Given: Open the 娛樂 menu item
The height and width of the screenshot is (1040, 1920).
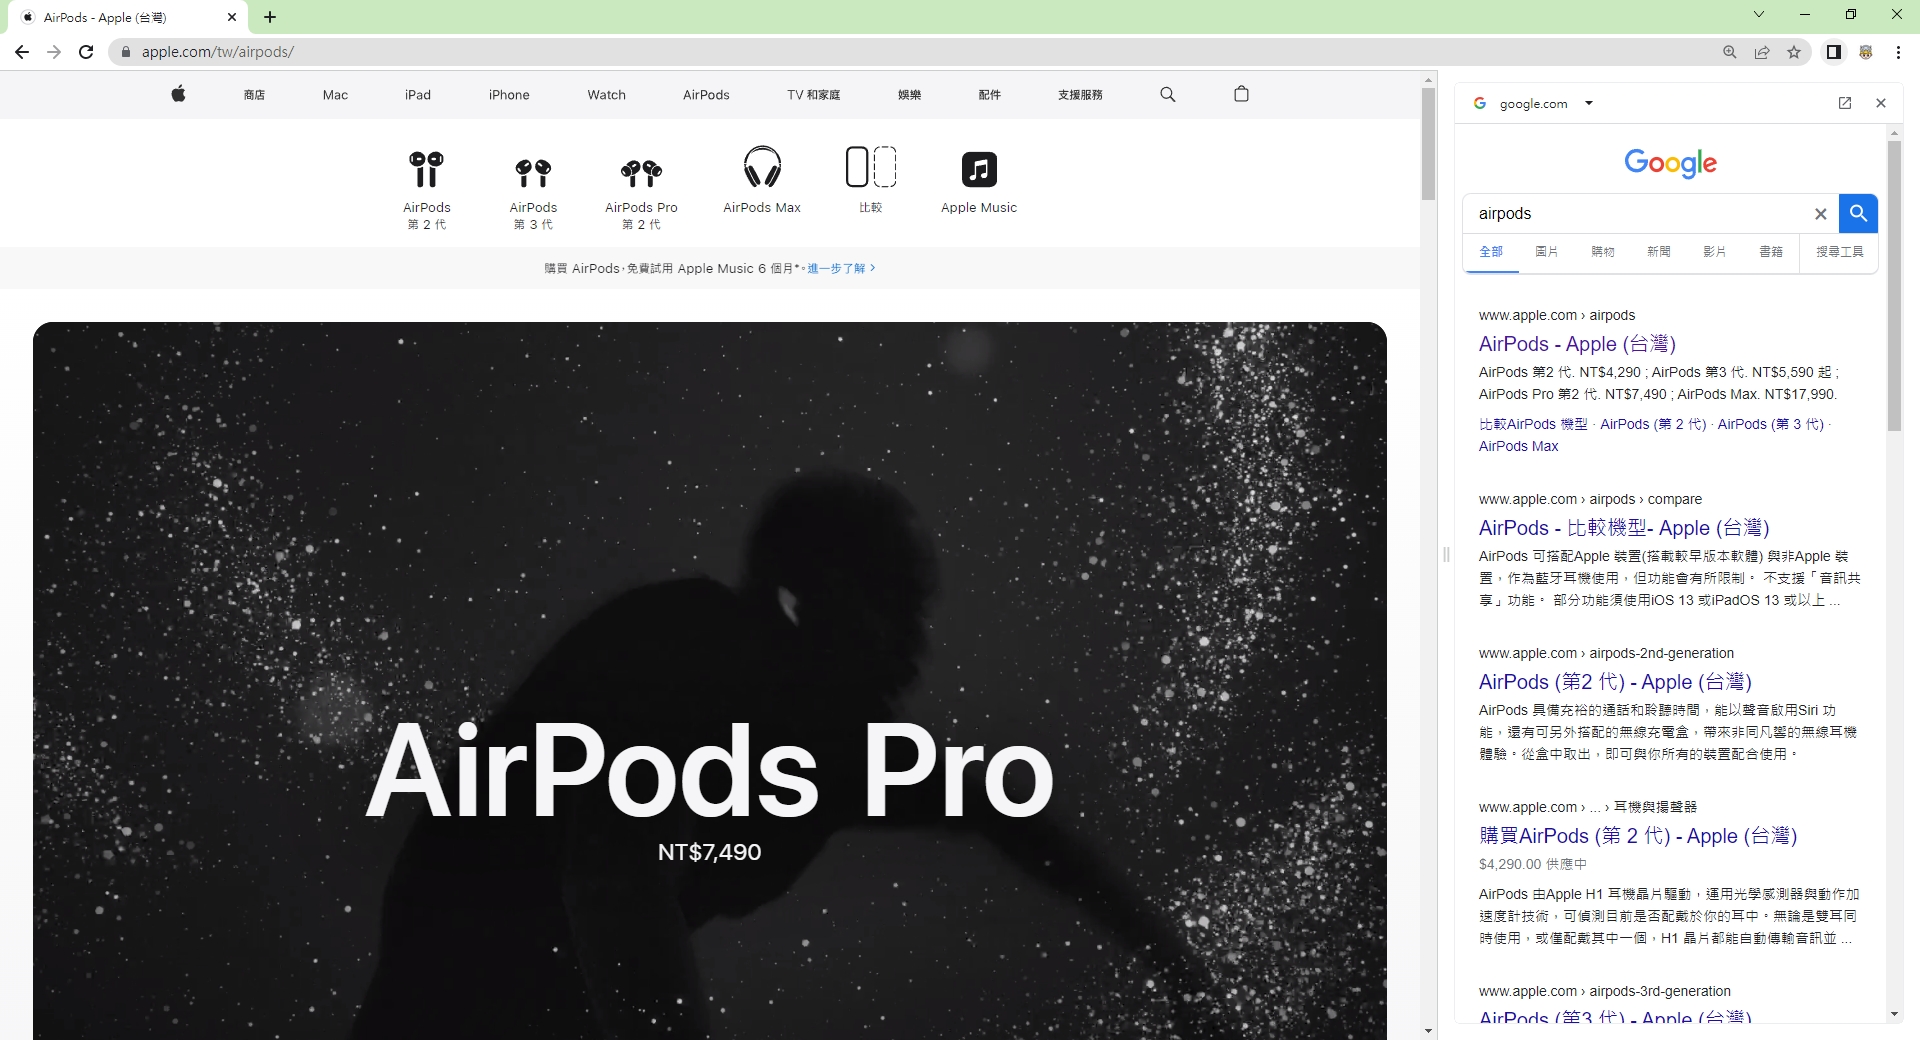Looking at the screenshot, I should pos(909,95).
